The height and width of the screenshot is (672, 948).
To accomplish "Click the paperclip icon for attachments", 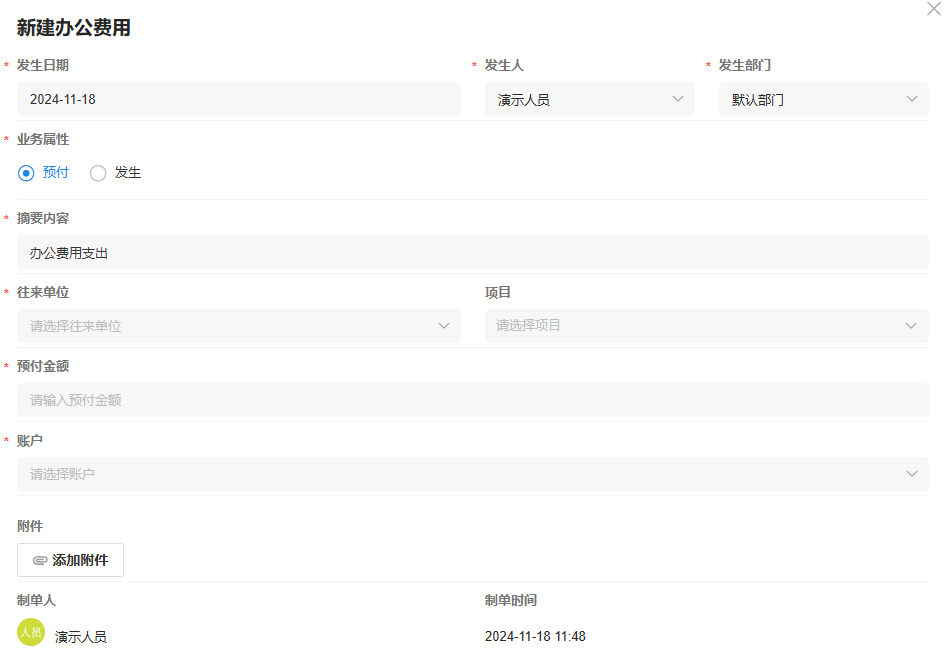I will (x=40, y=561).
